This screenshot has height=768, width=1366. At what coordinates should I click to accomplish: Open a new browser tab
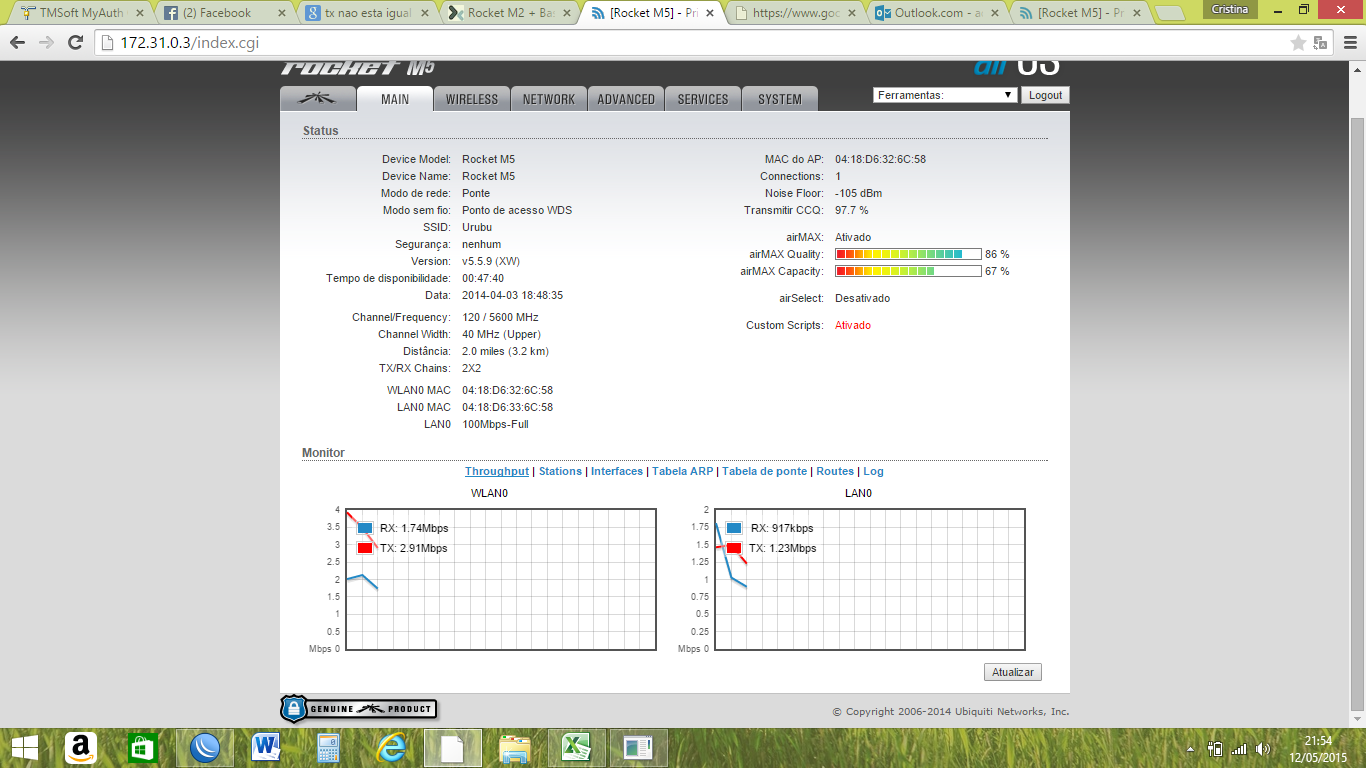click(1168, 14)
